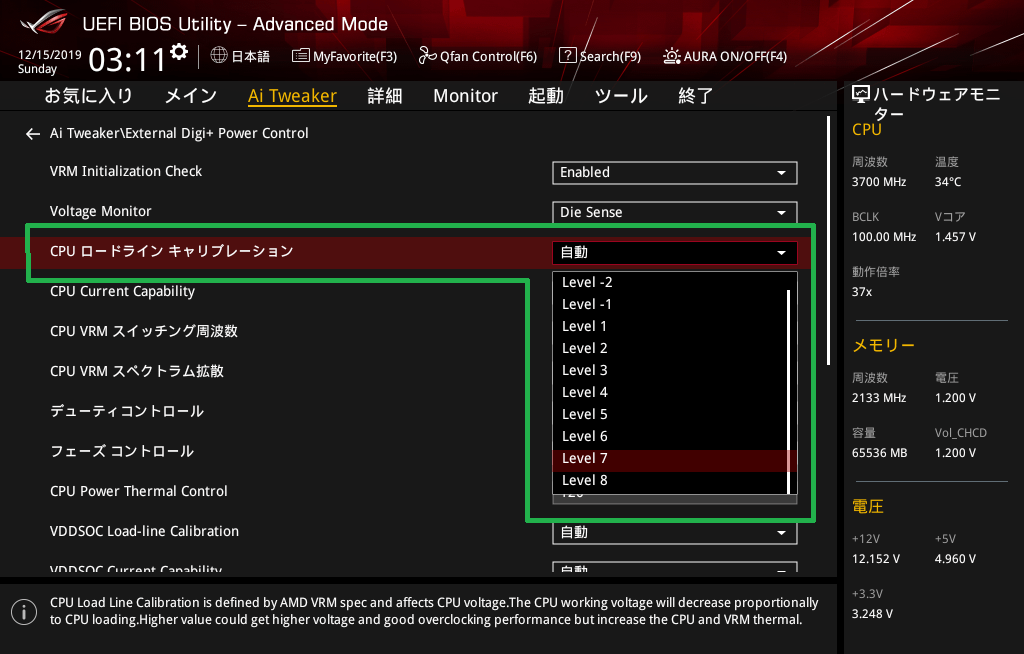Click the info icon beside the help text

pyautogui.click(x=24, y=612)
